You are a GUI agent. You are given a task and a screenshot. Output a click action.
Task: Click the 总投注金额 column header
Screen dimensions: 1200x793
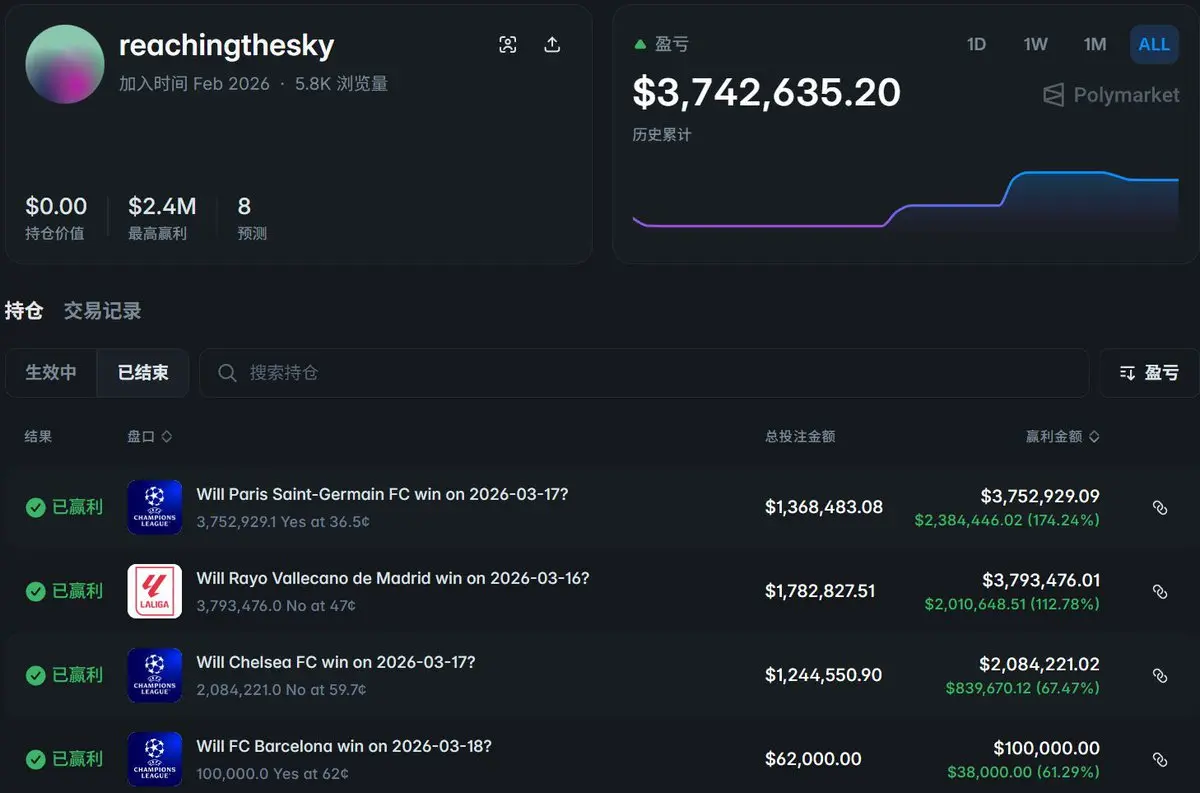pyautogui.click(x=800, y=437)
